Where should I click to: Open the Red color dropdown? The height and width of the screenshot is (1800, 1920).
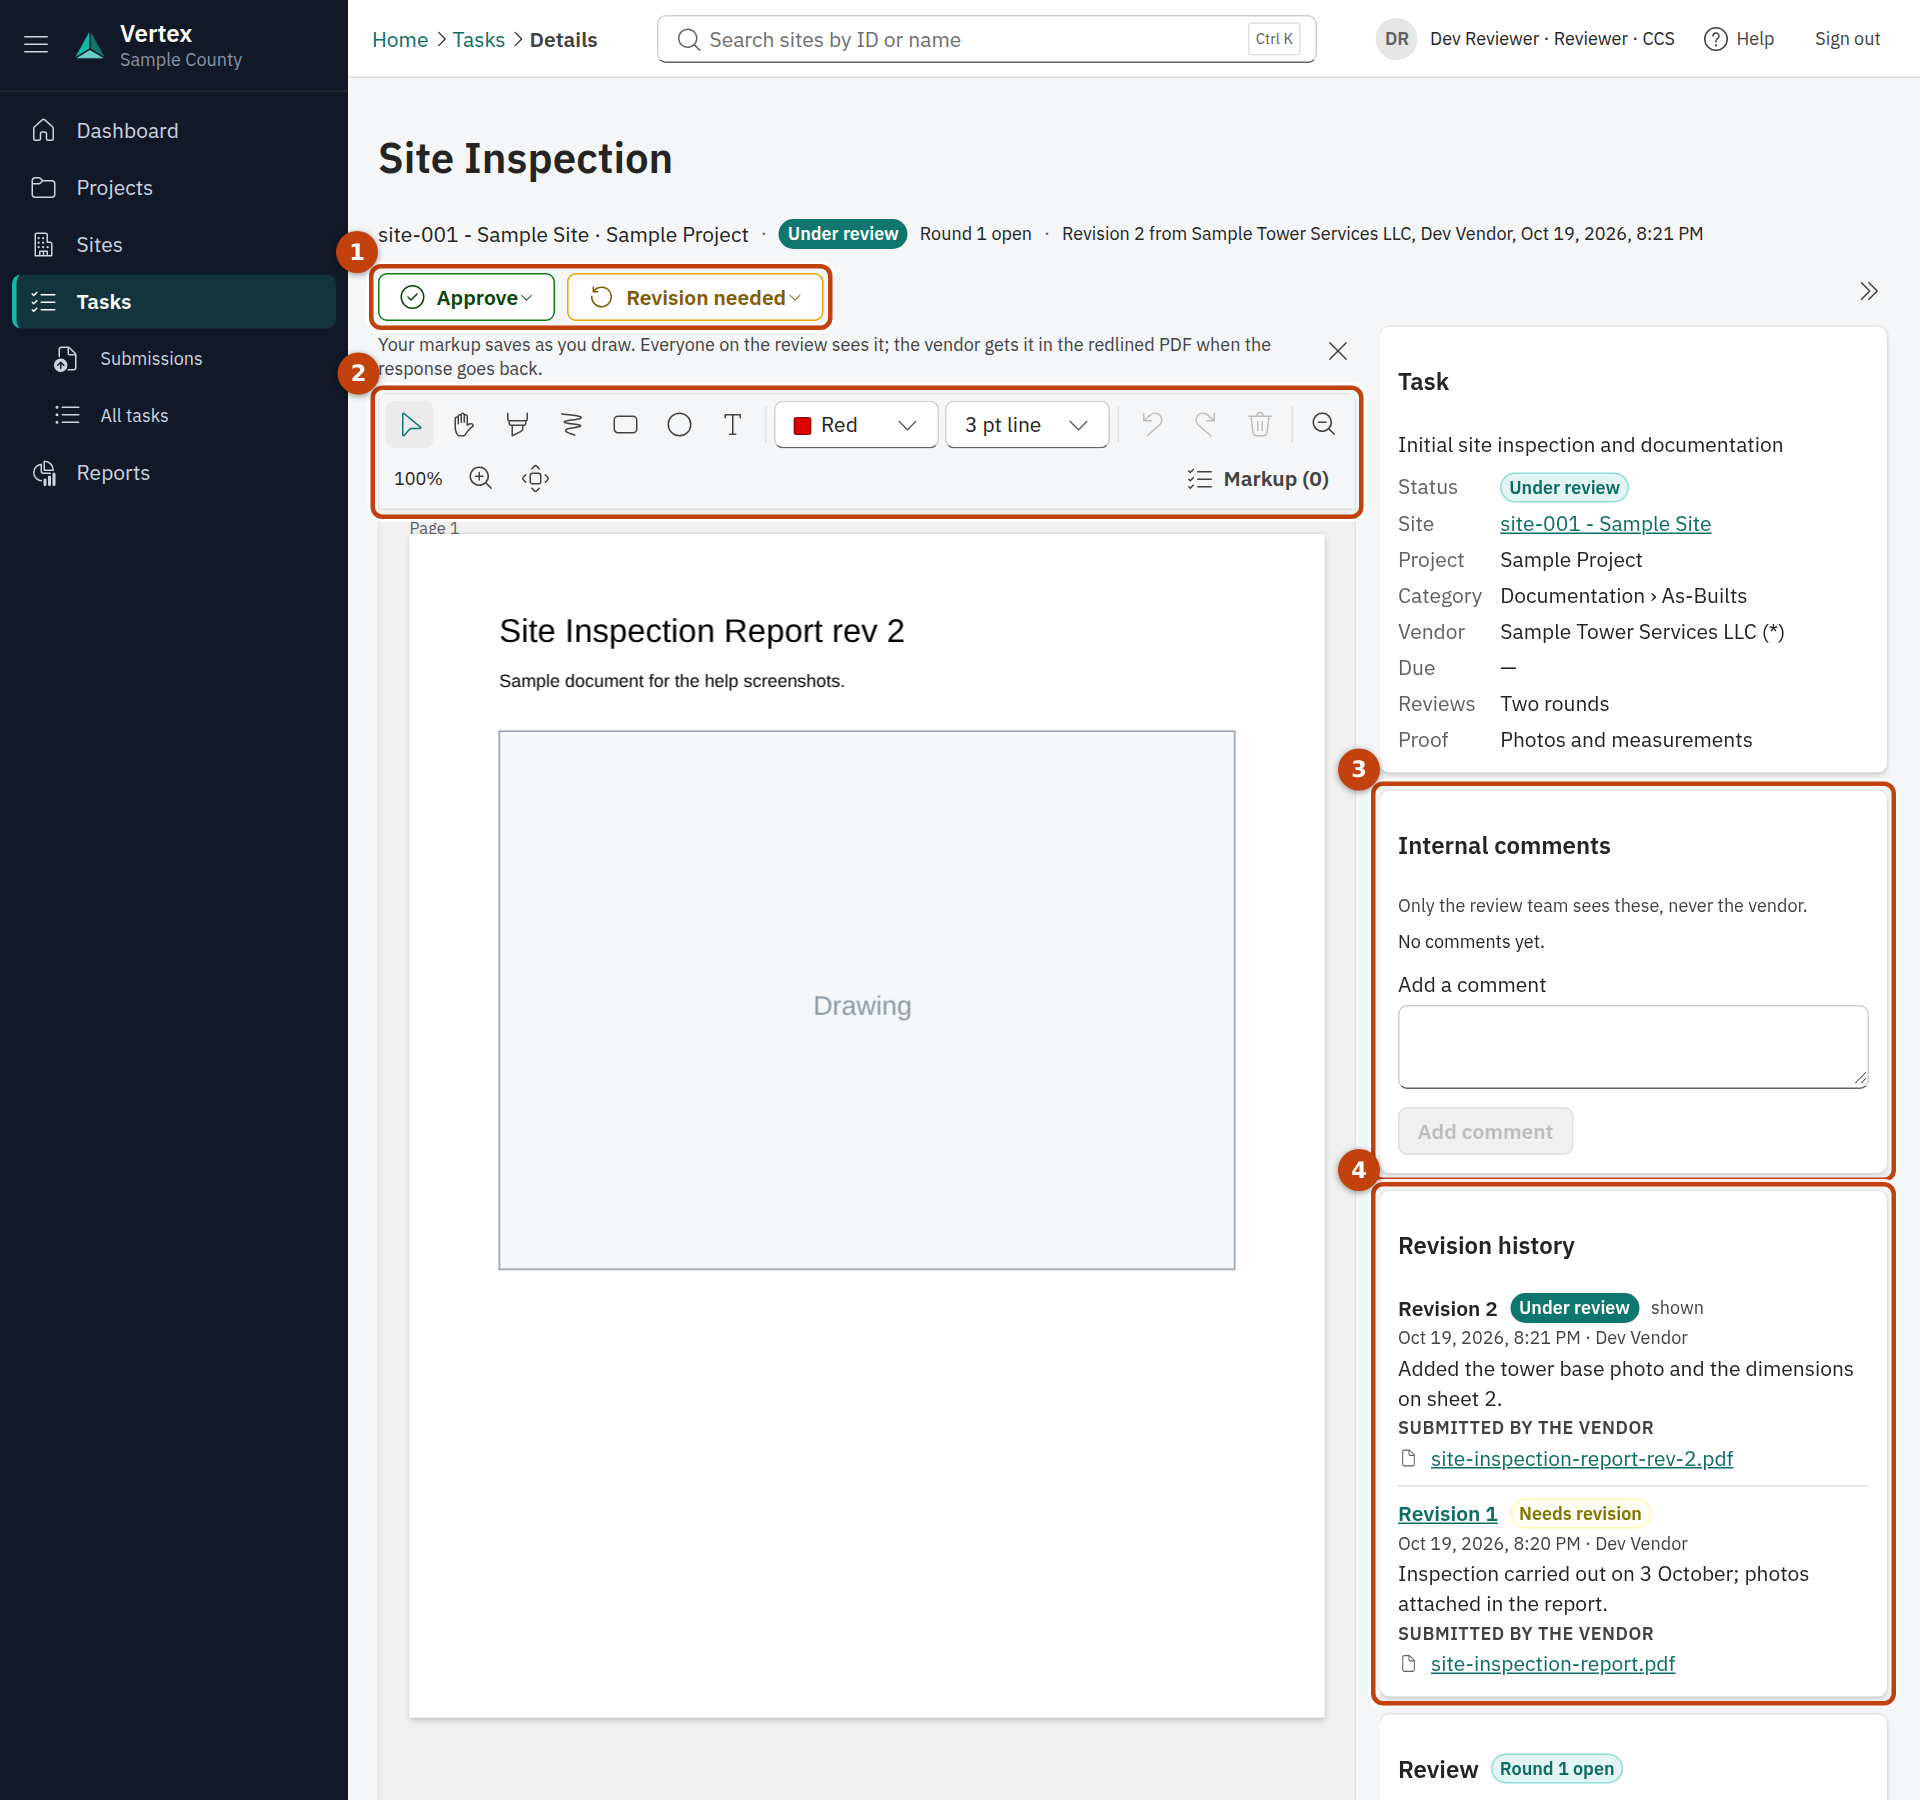(x=856, y=425)
